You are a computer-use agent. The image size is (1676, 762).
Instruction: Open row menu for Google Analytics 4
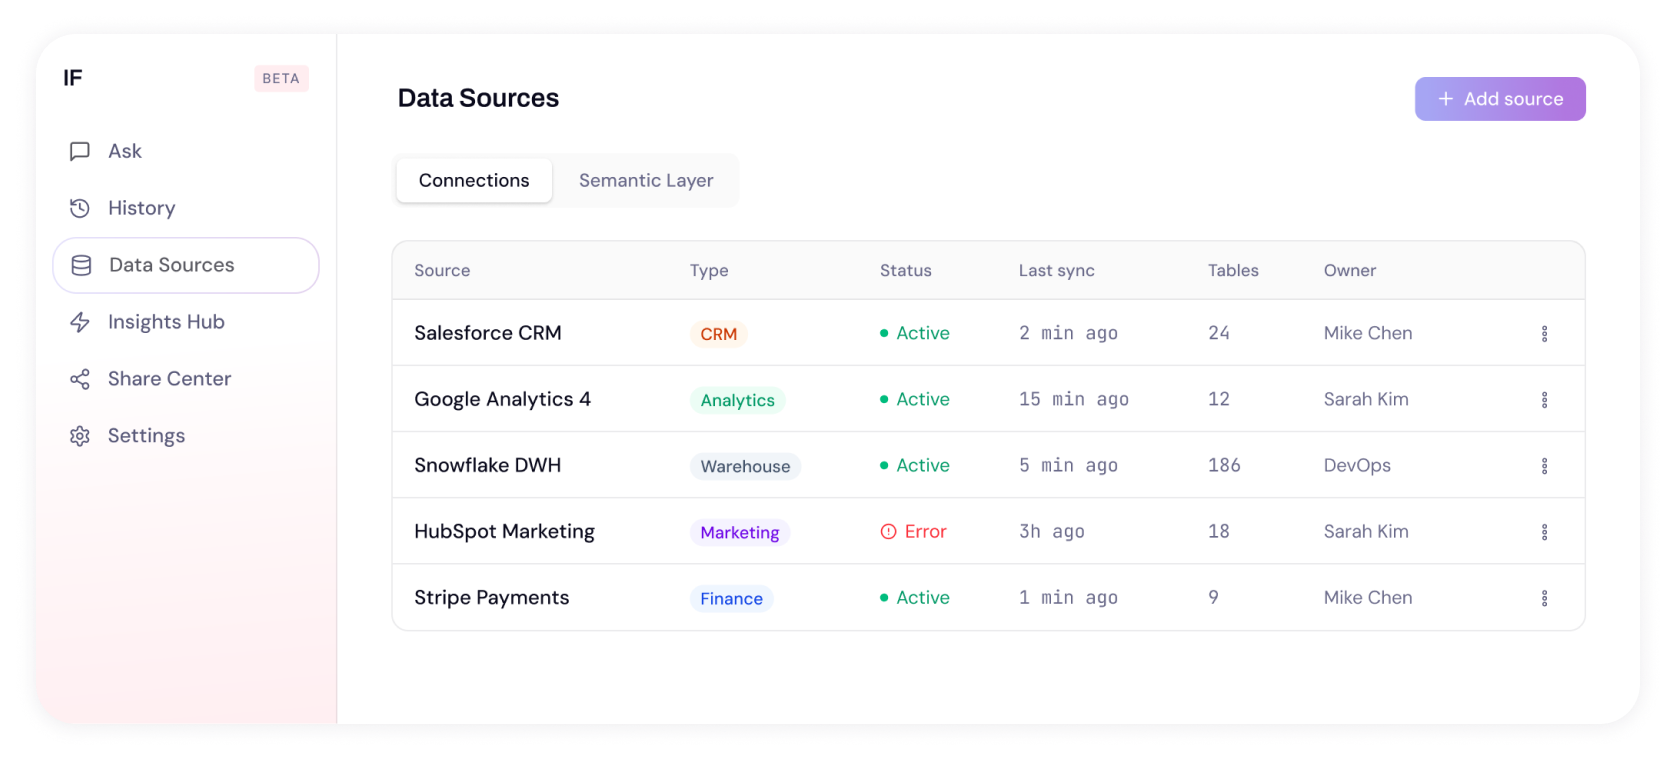click(x=1544, y=400)
